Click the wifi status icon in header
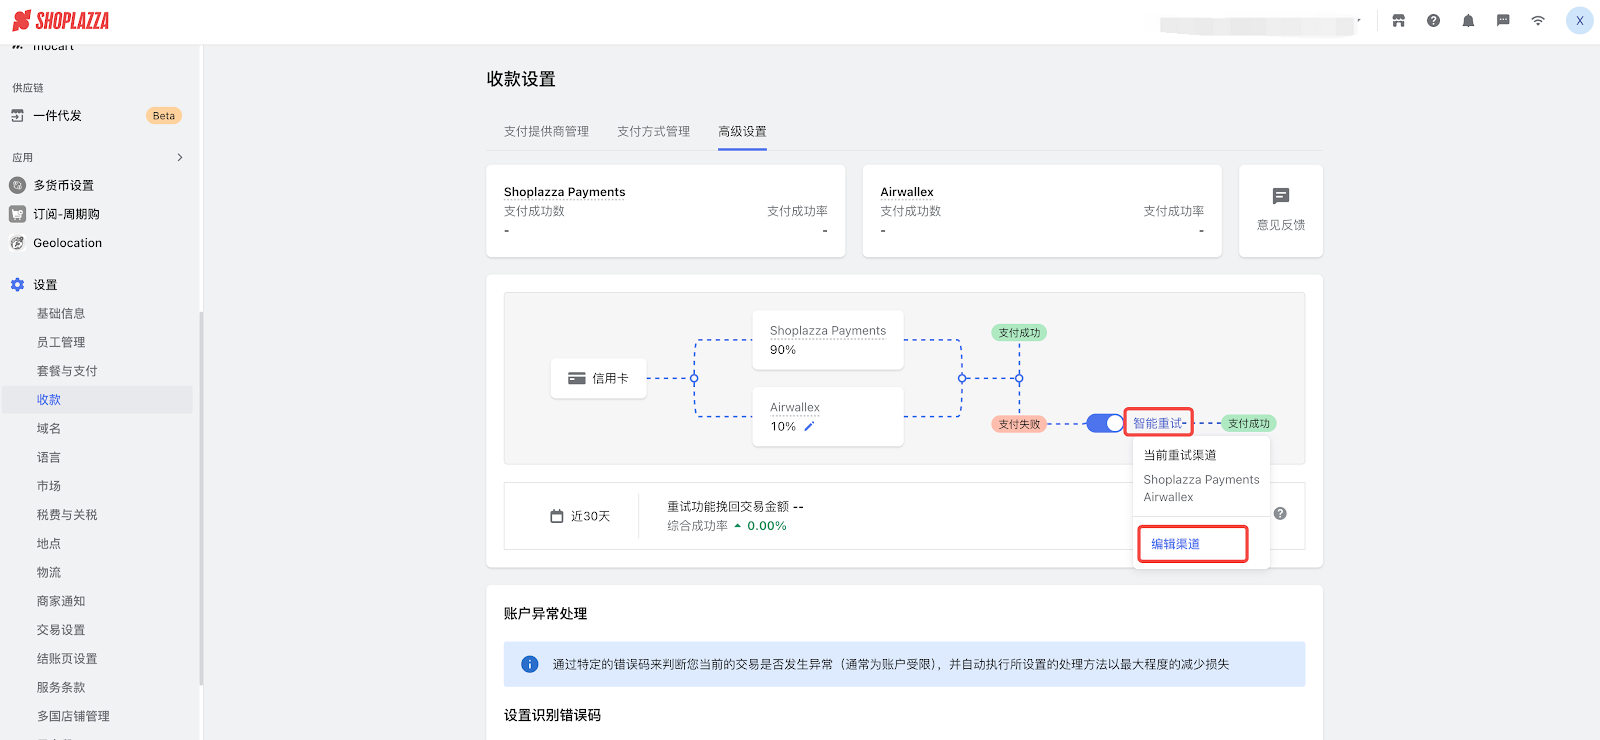The image size is (1600, 740). (x=1538, y=21)
